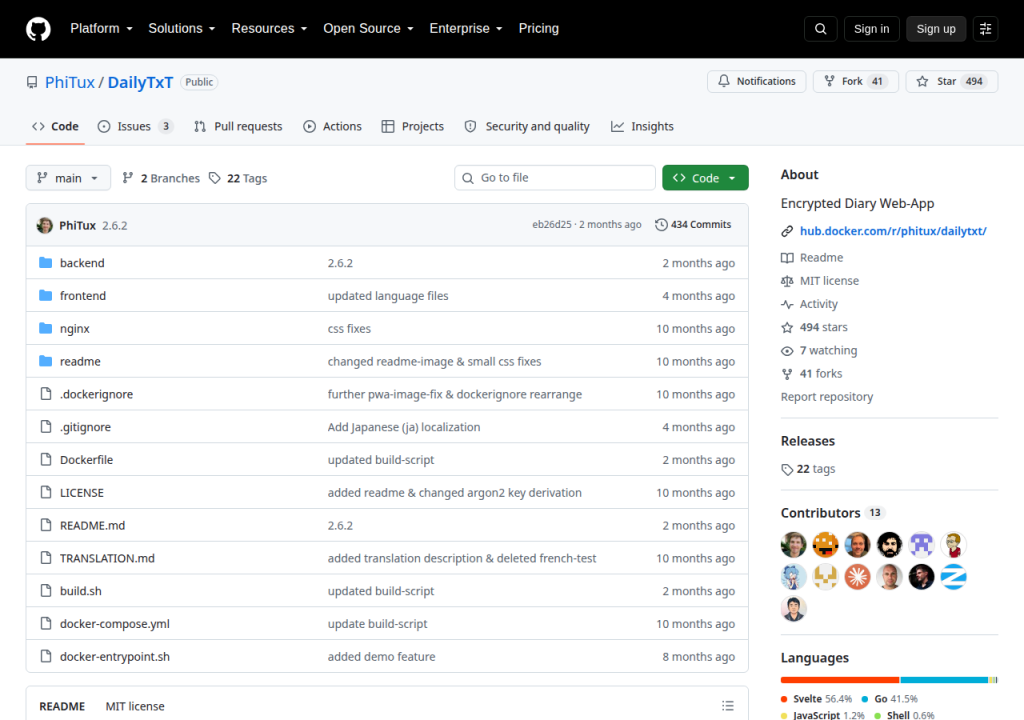Open the first contributor avatar
Screen dimensions: 1024x720
(793, 544)
